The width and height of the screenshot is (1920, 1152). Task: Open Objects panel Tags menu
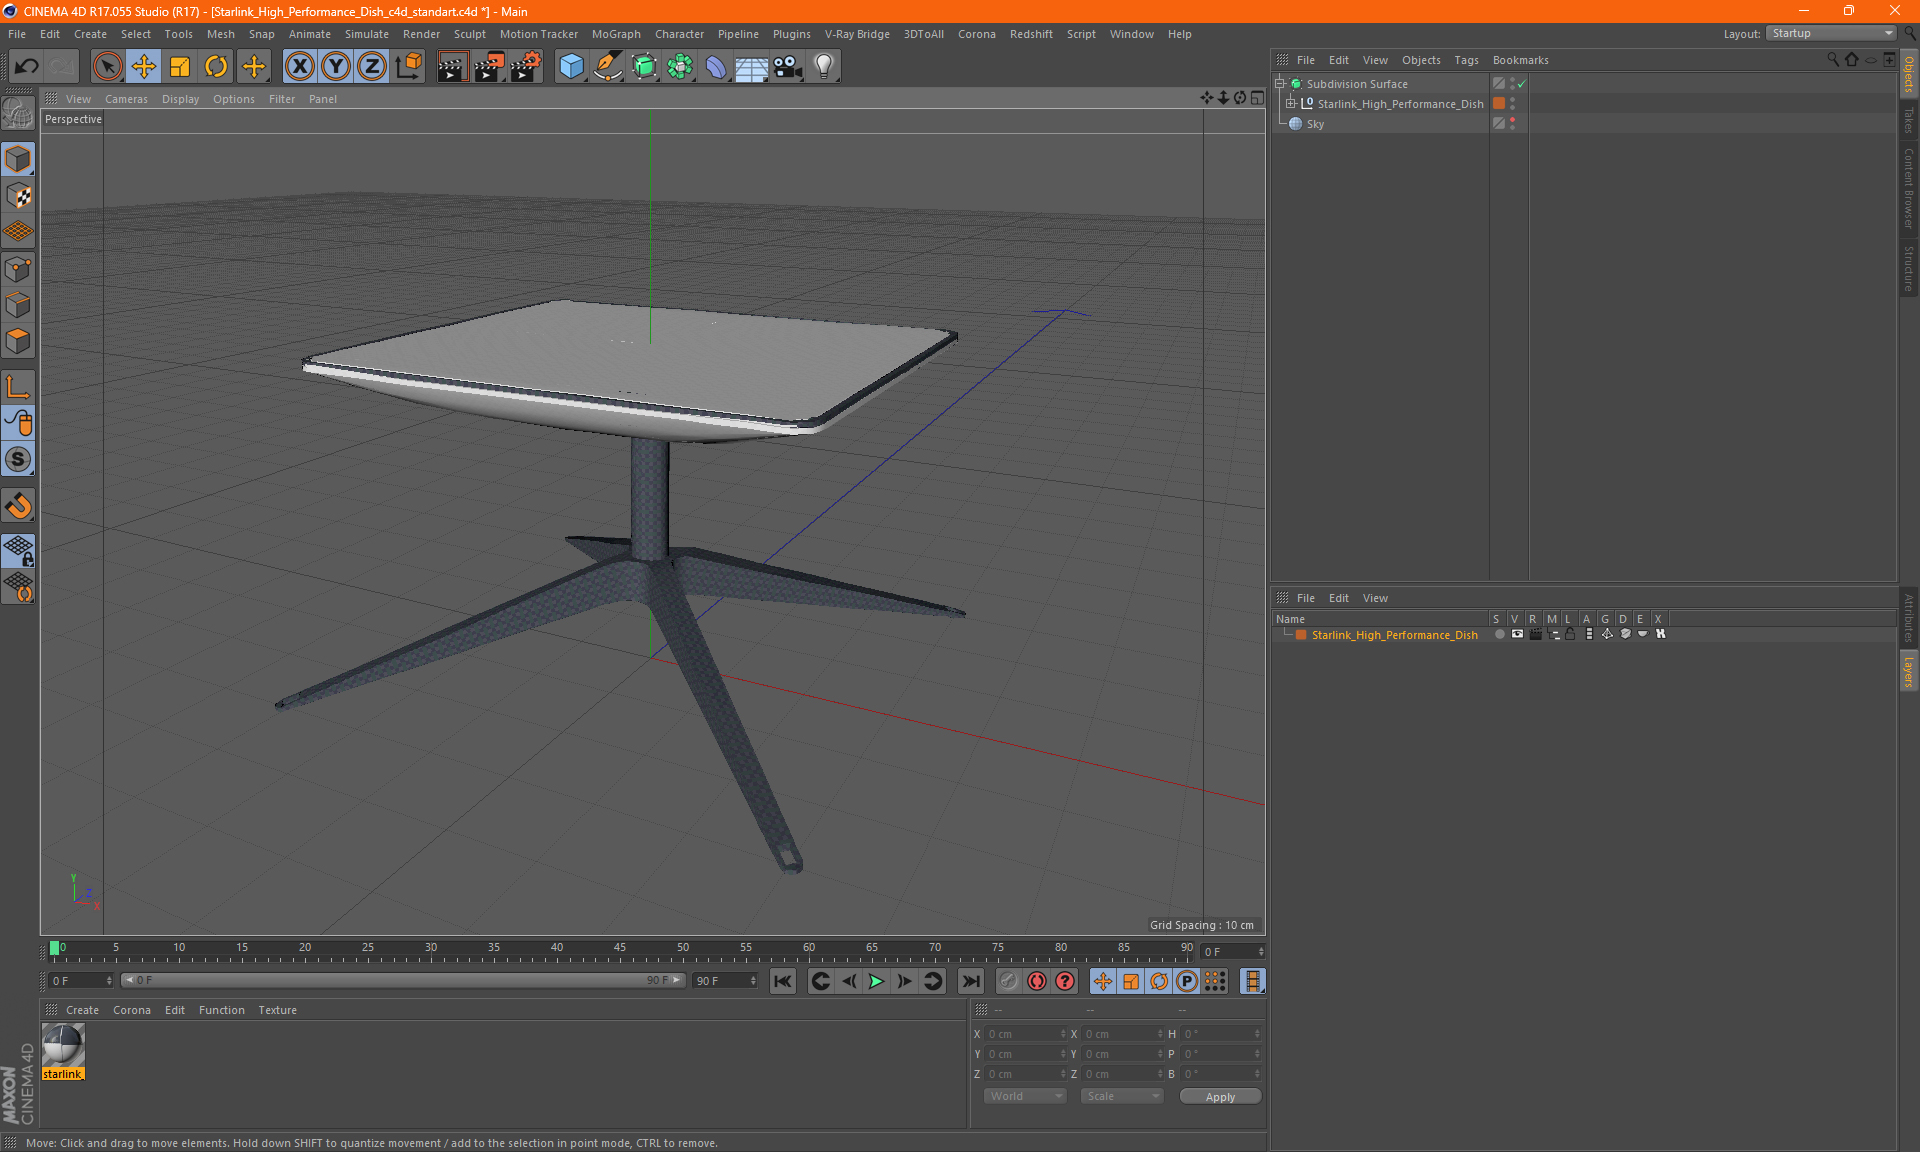pos(1466,60)
